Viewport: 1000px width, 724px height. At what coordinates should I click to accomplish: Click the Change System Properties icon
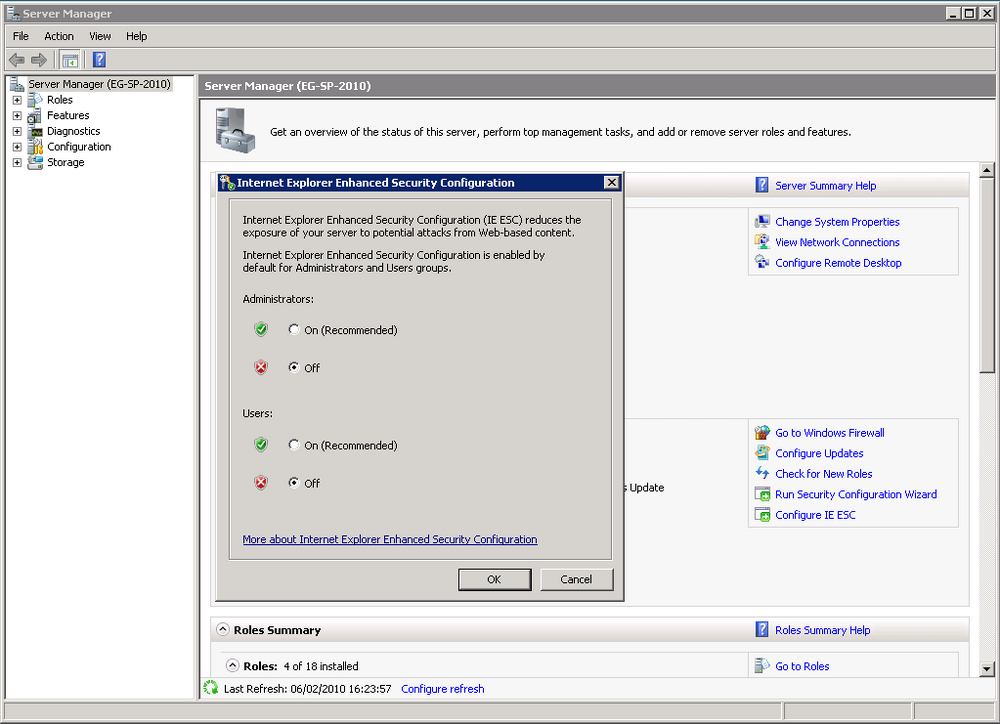pos(762,221)
